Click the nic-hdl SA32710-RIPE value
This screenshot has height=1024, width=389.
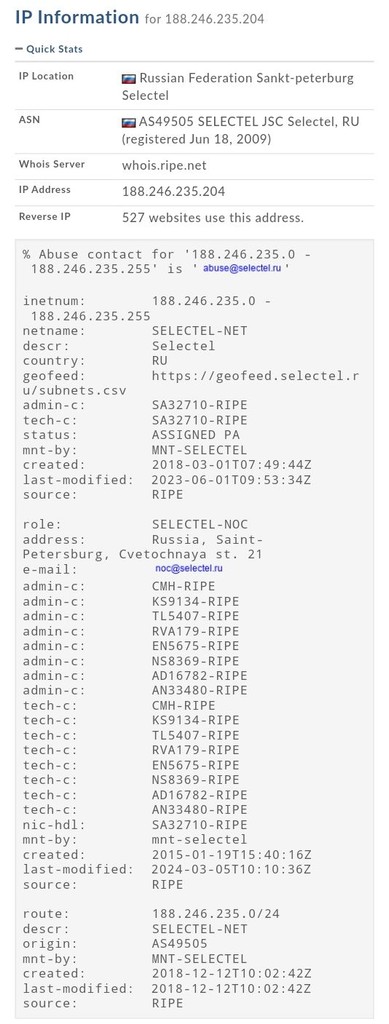200,825
